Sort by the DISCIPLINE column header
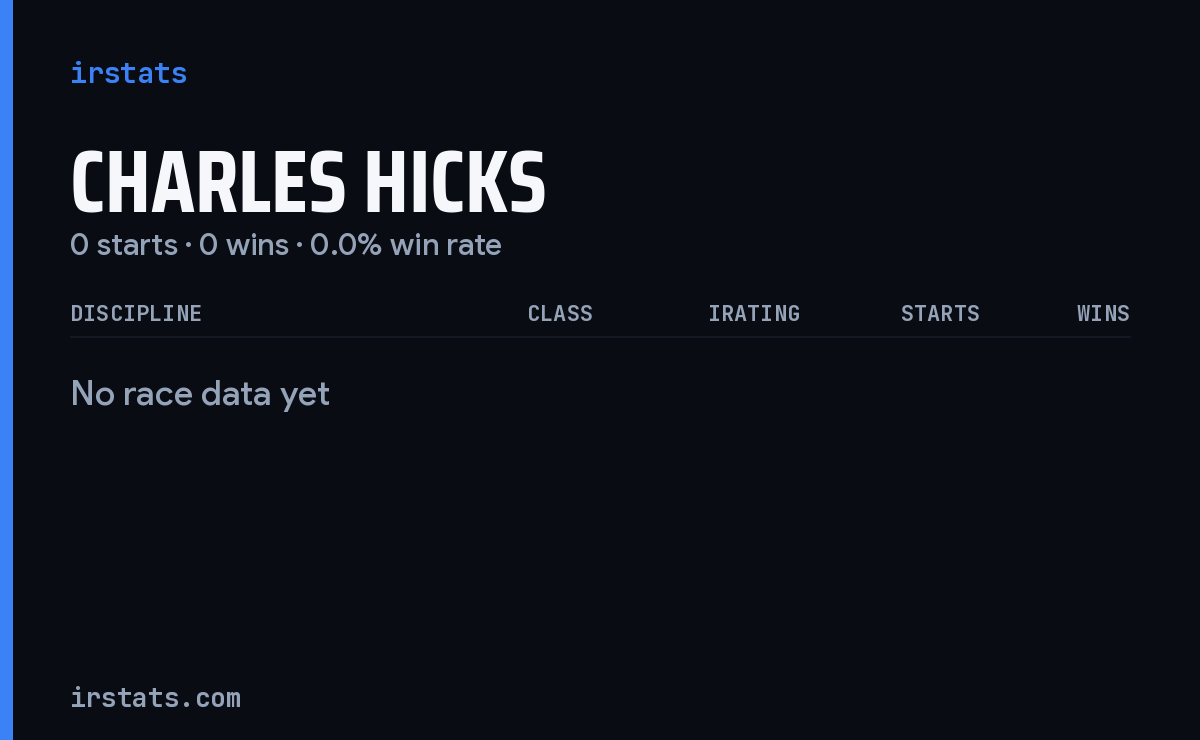The height and width of the screenshot is (740, 1200). tap(136, 313)
